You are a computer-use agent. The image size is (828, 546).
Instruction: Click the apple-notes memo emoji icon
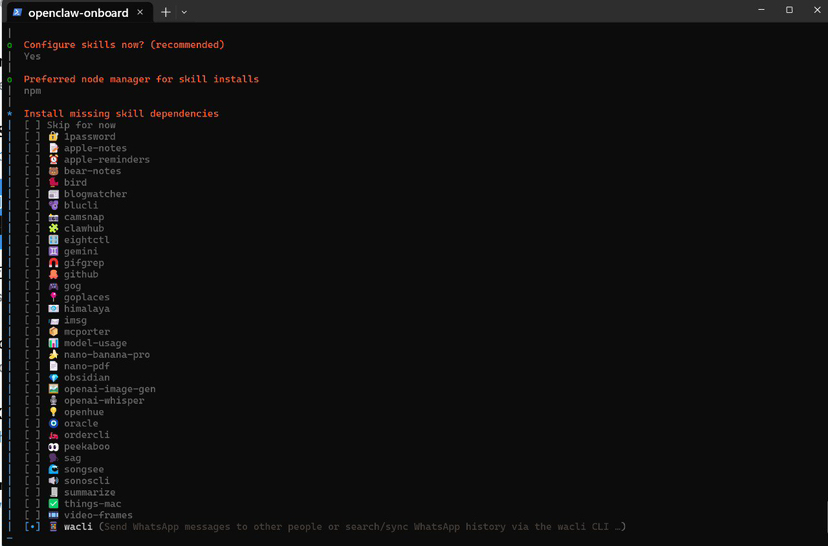pyautogui.click(x=53, y=148)
